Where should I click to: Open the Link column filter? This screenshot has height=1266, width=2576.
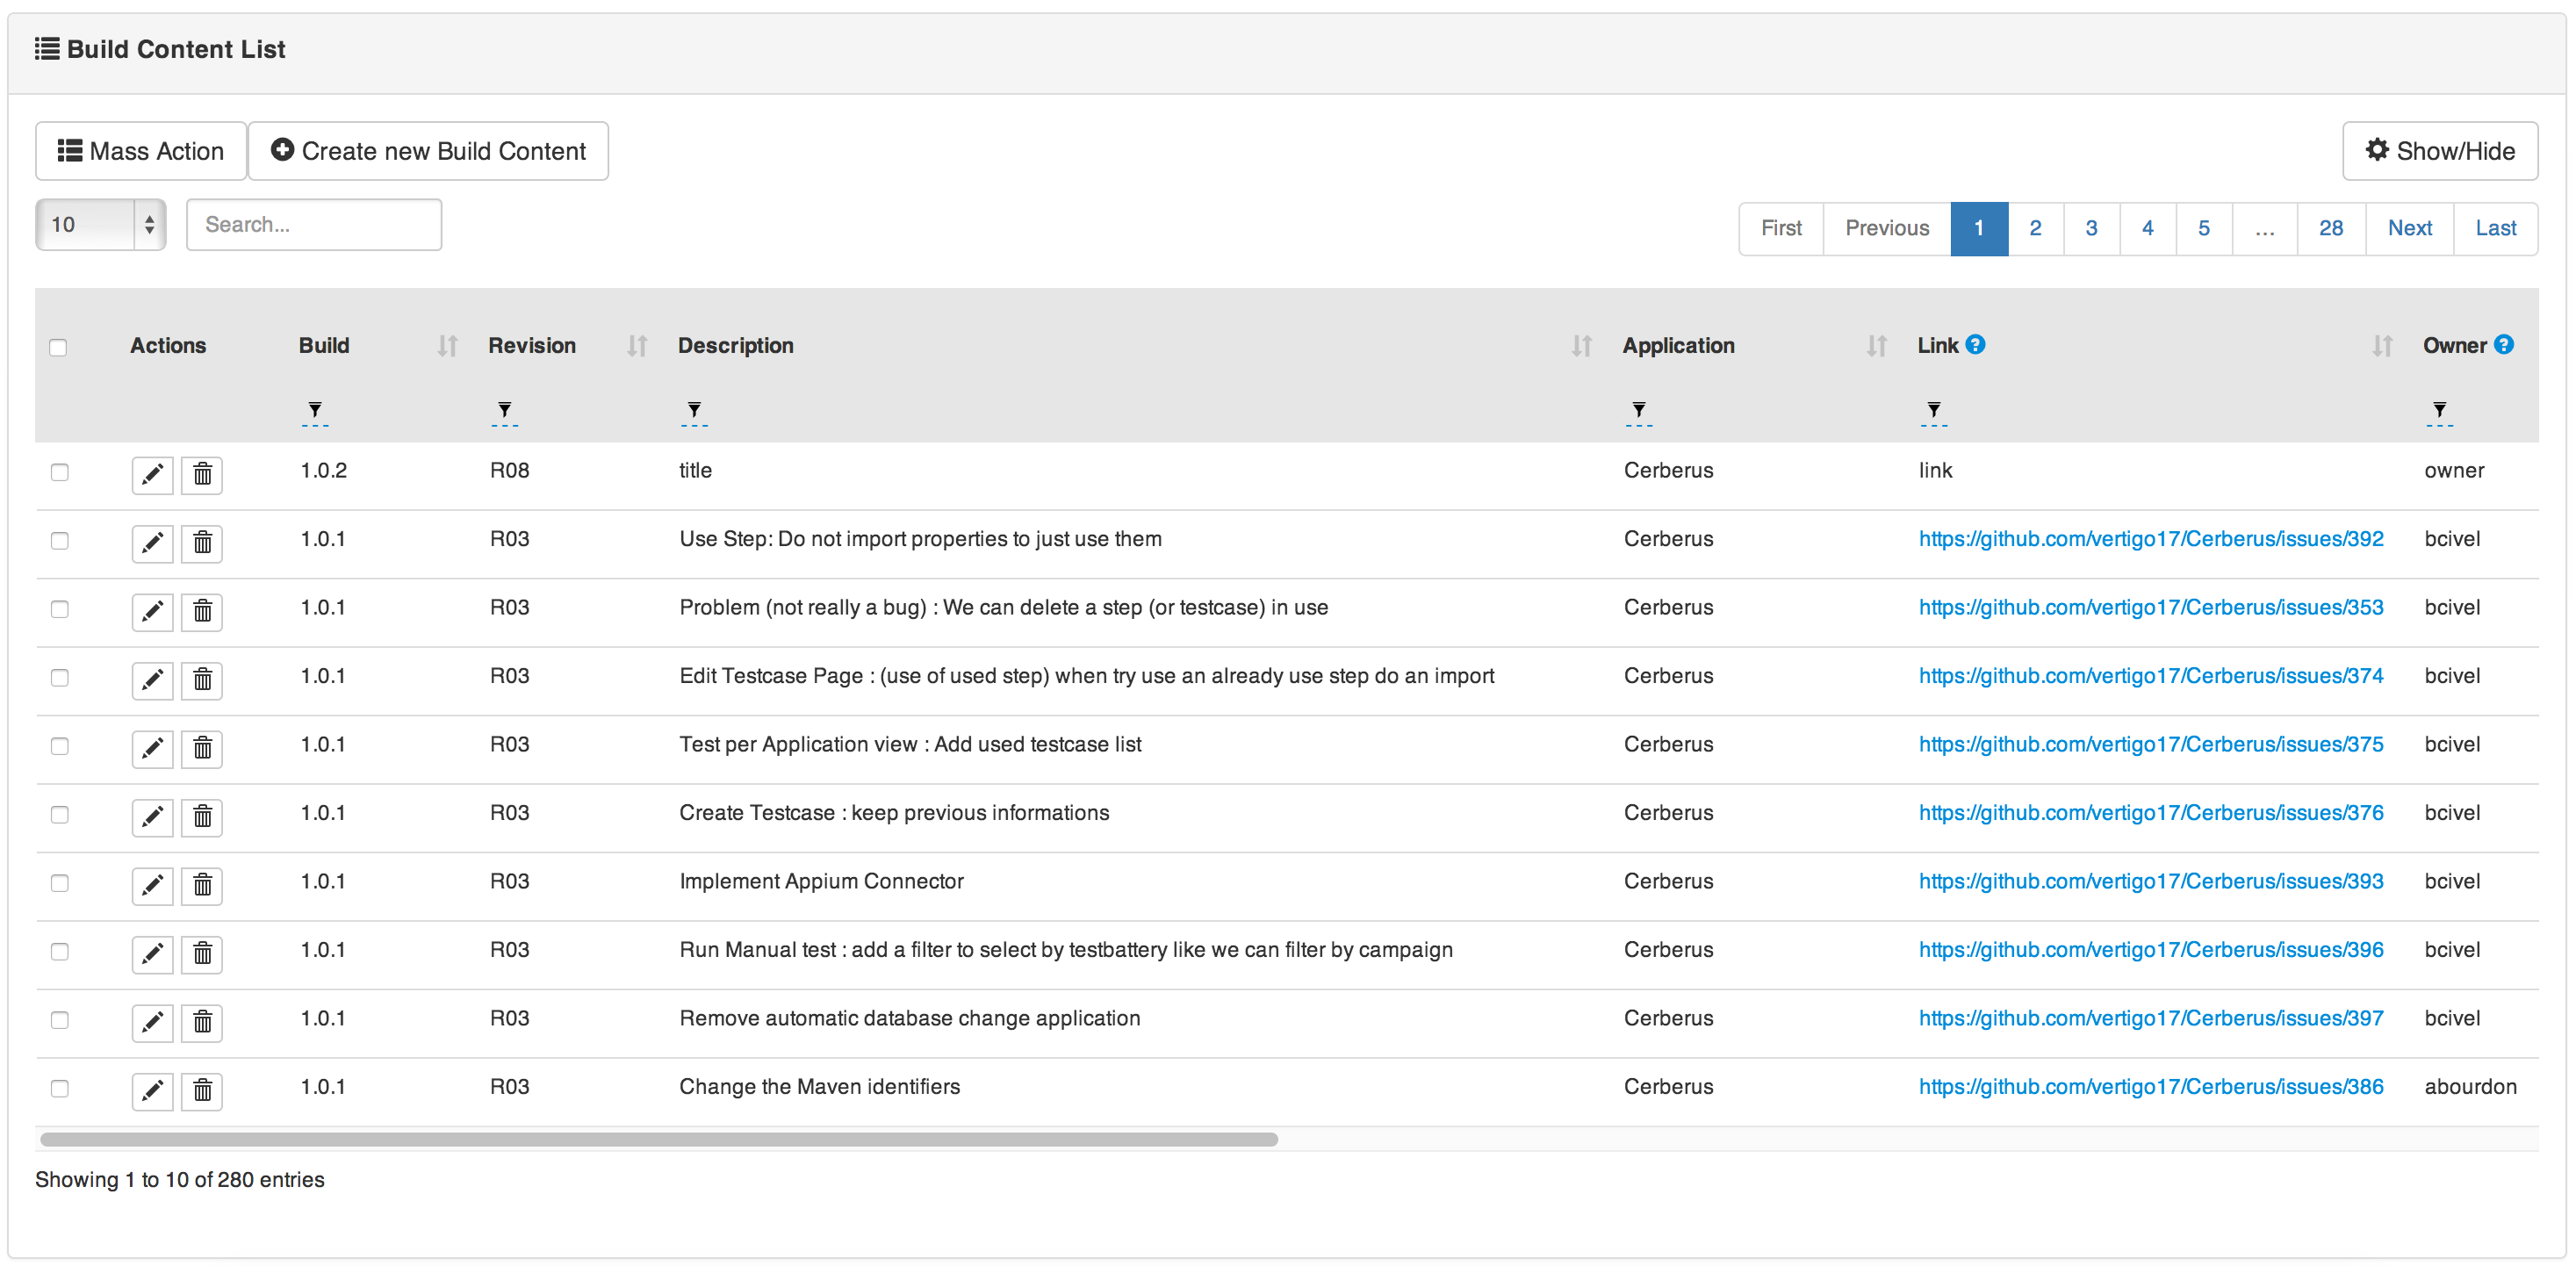point(1934,412)
